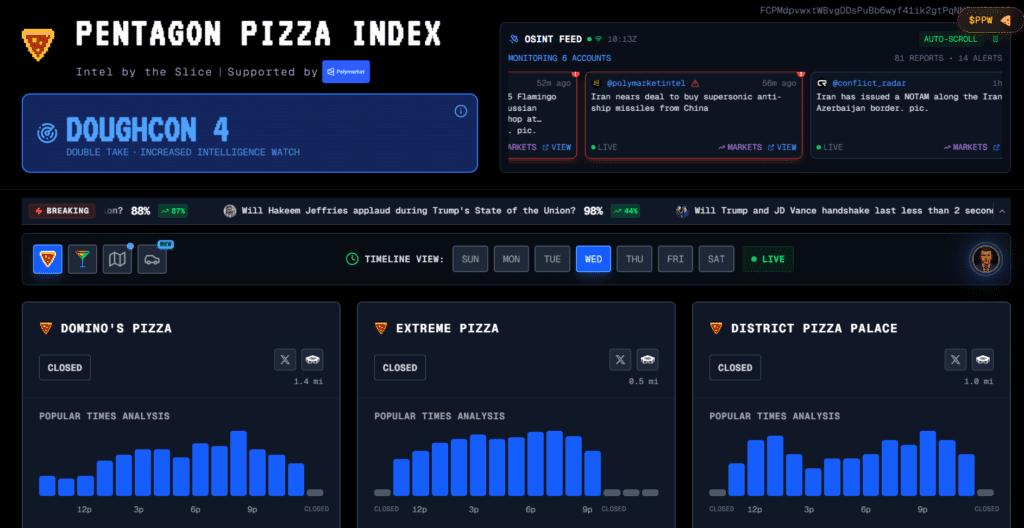
Task: Switch the timeline to LIVE mode
Action: pyautogui.click(x=766, y=259)
